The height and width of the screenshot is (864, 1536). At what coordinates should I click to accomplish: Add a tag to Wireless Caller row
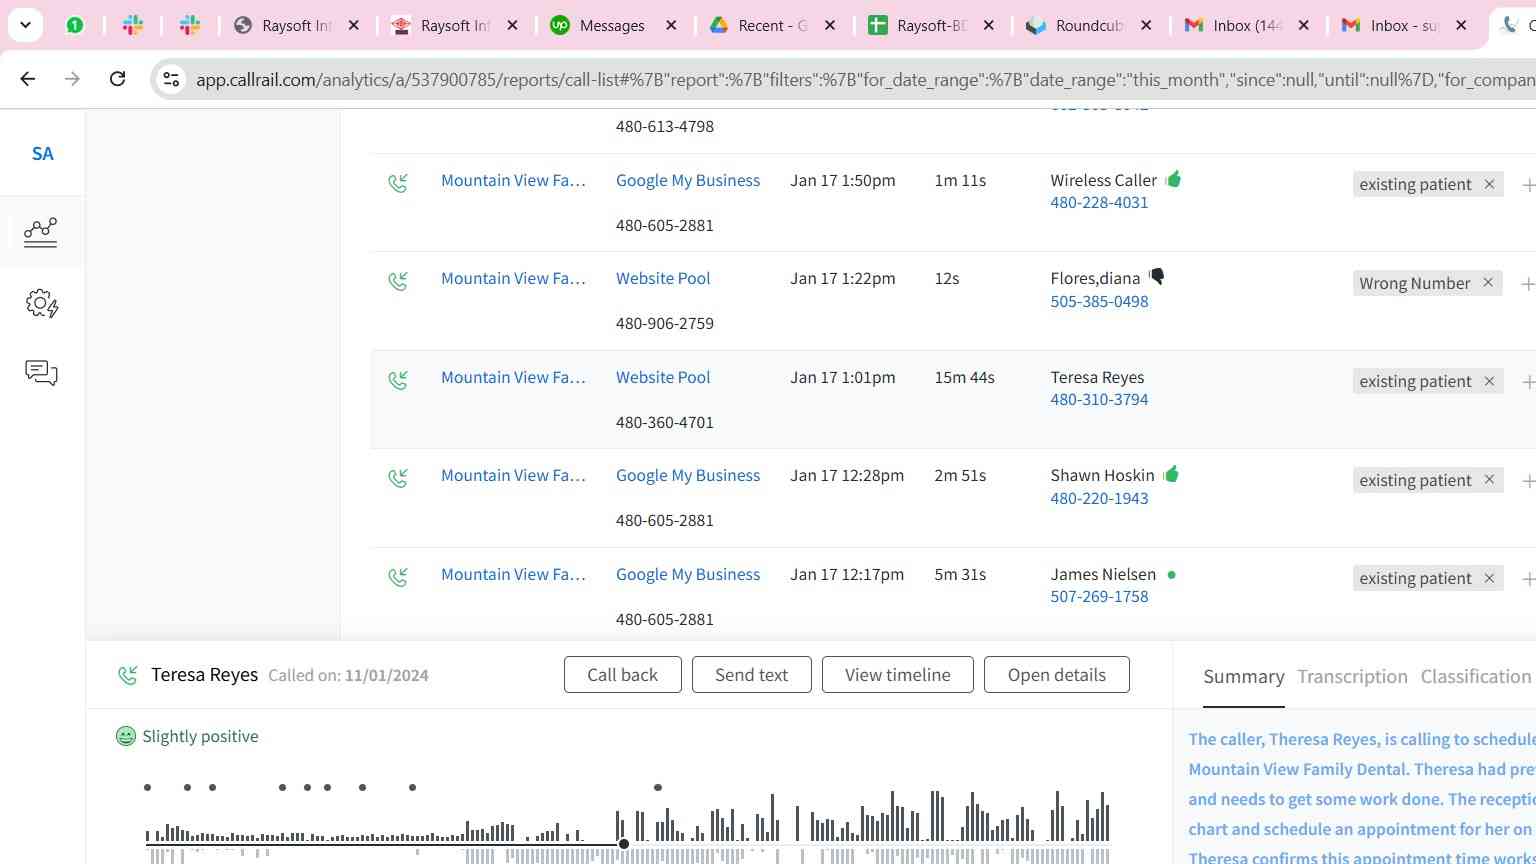1527,185
